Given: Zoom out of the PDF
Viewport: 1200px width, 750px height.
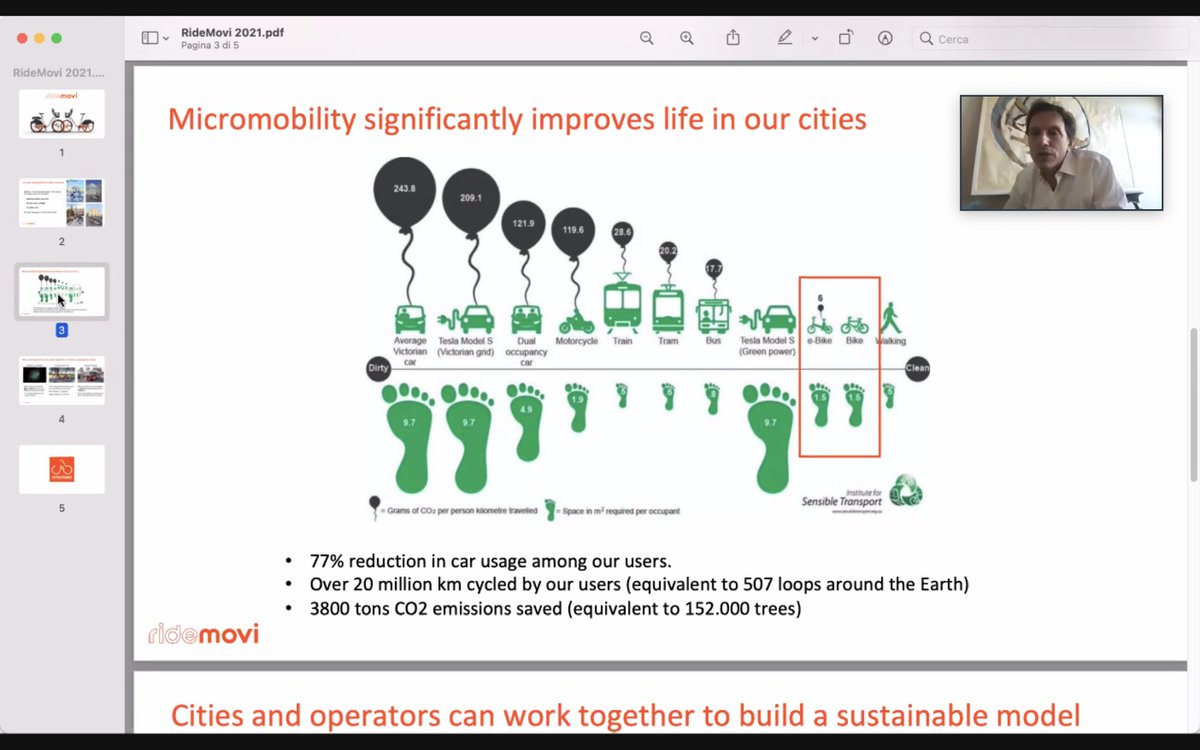Looking at the screenshot, I should click(647, 38).
